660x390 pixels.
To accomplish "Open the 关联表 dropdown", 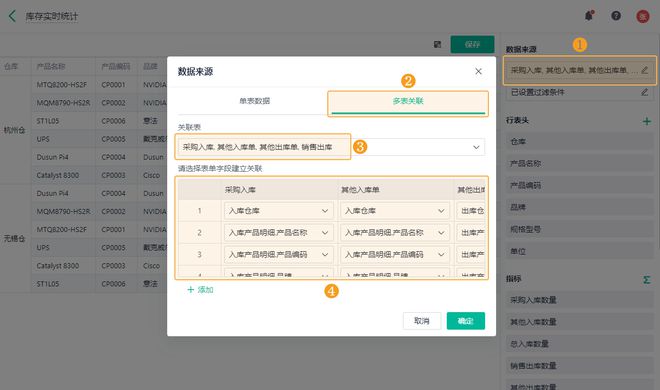I will 331,147.
